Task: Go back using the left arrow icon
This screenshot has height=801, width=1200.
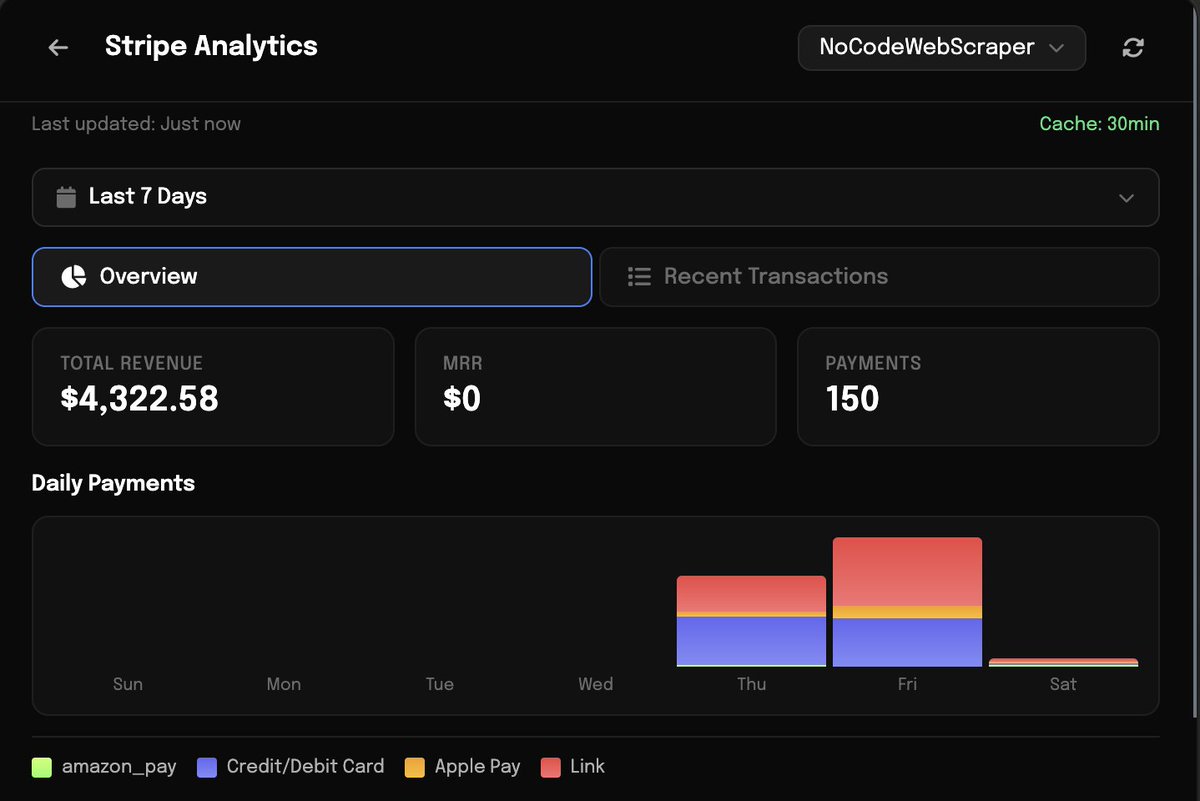Action: click(58, 47)
